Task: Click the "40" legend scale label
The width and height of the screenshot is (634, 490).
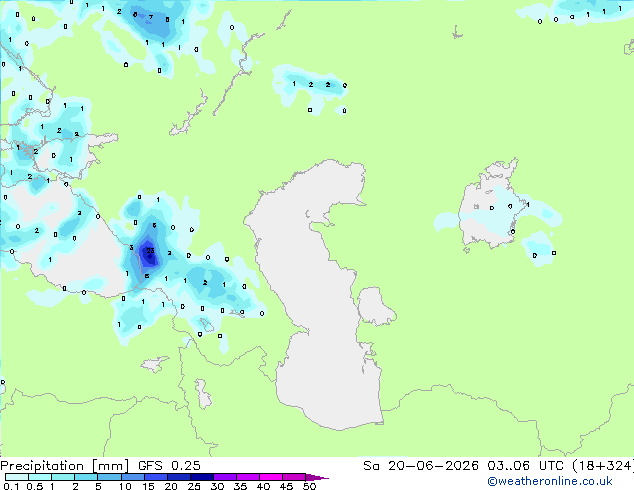Action: click(263, 486)
